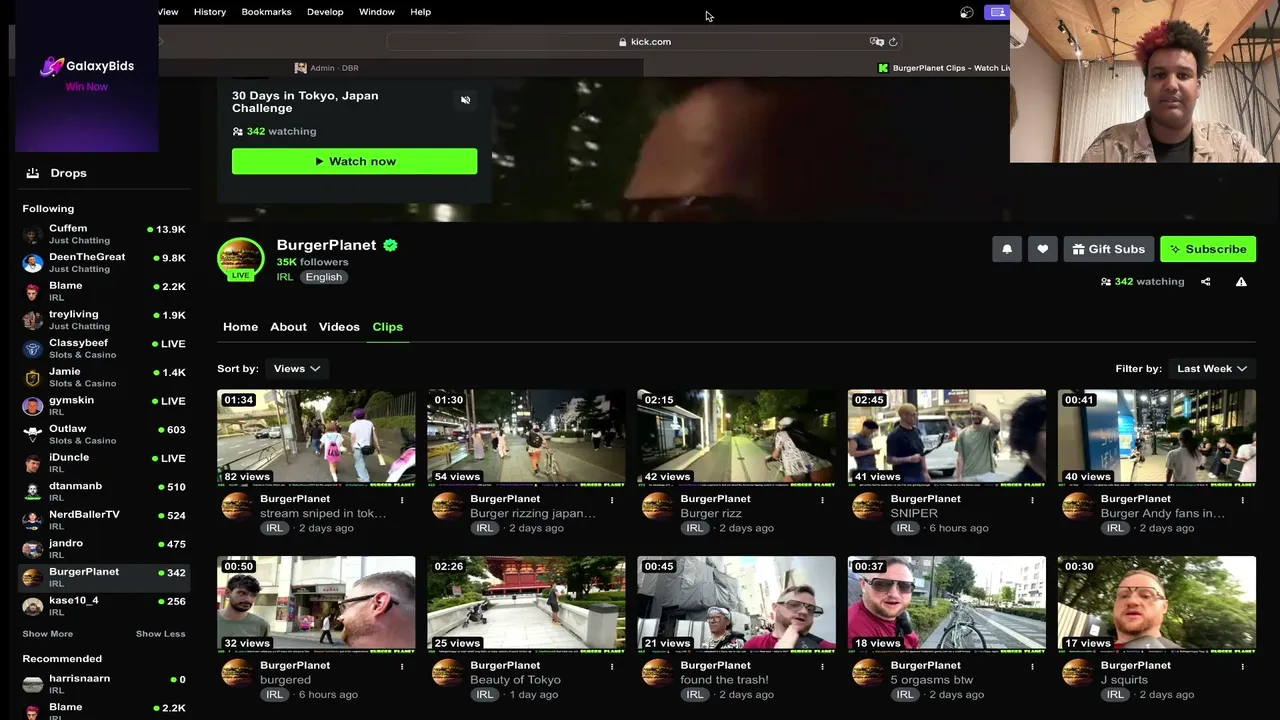Click Cuffem's avatar in Following list
This screenshot has width=1280, height=720.
click(33, 235)
